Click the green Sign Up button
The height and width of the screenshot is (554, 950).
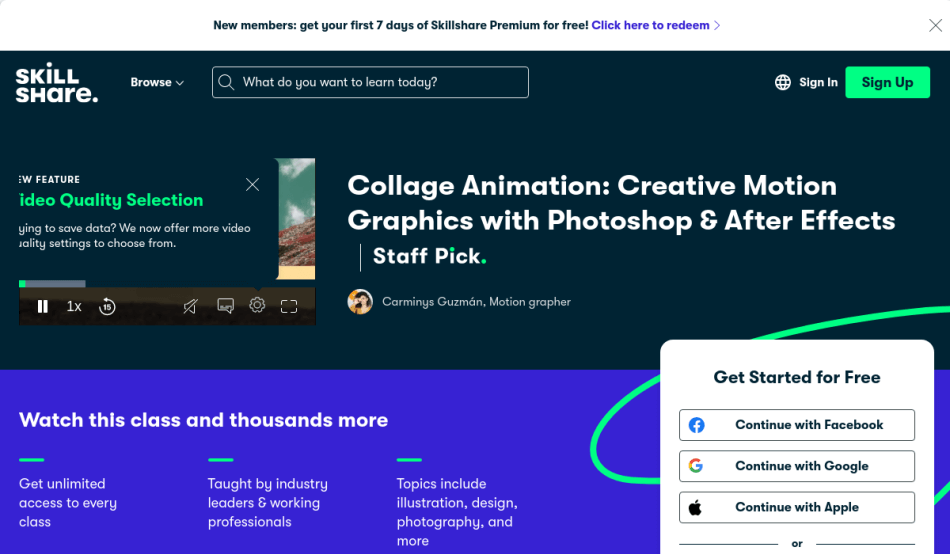[x=888, y=82]
